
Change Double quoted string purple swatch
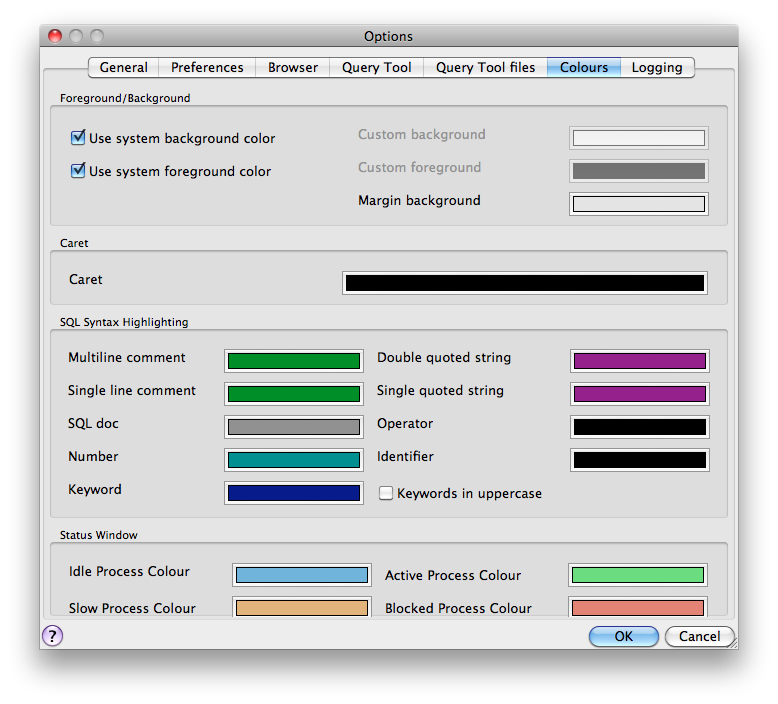[x=639, y=361]
